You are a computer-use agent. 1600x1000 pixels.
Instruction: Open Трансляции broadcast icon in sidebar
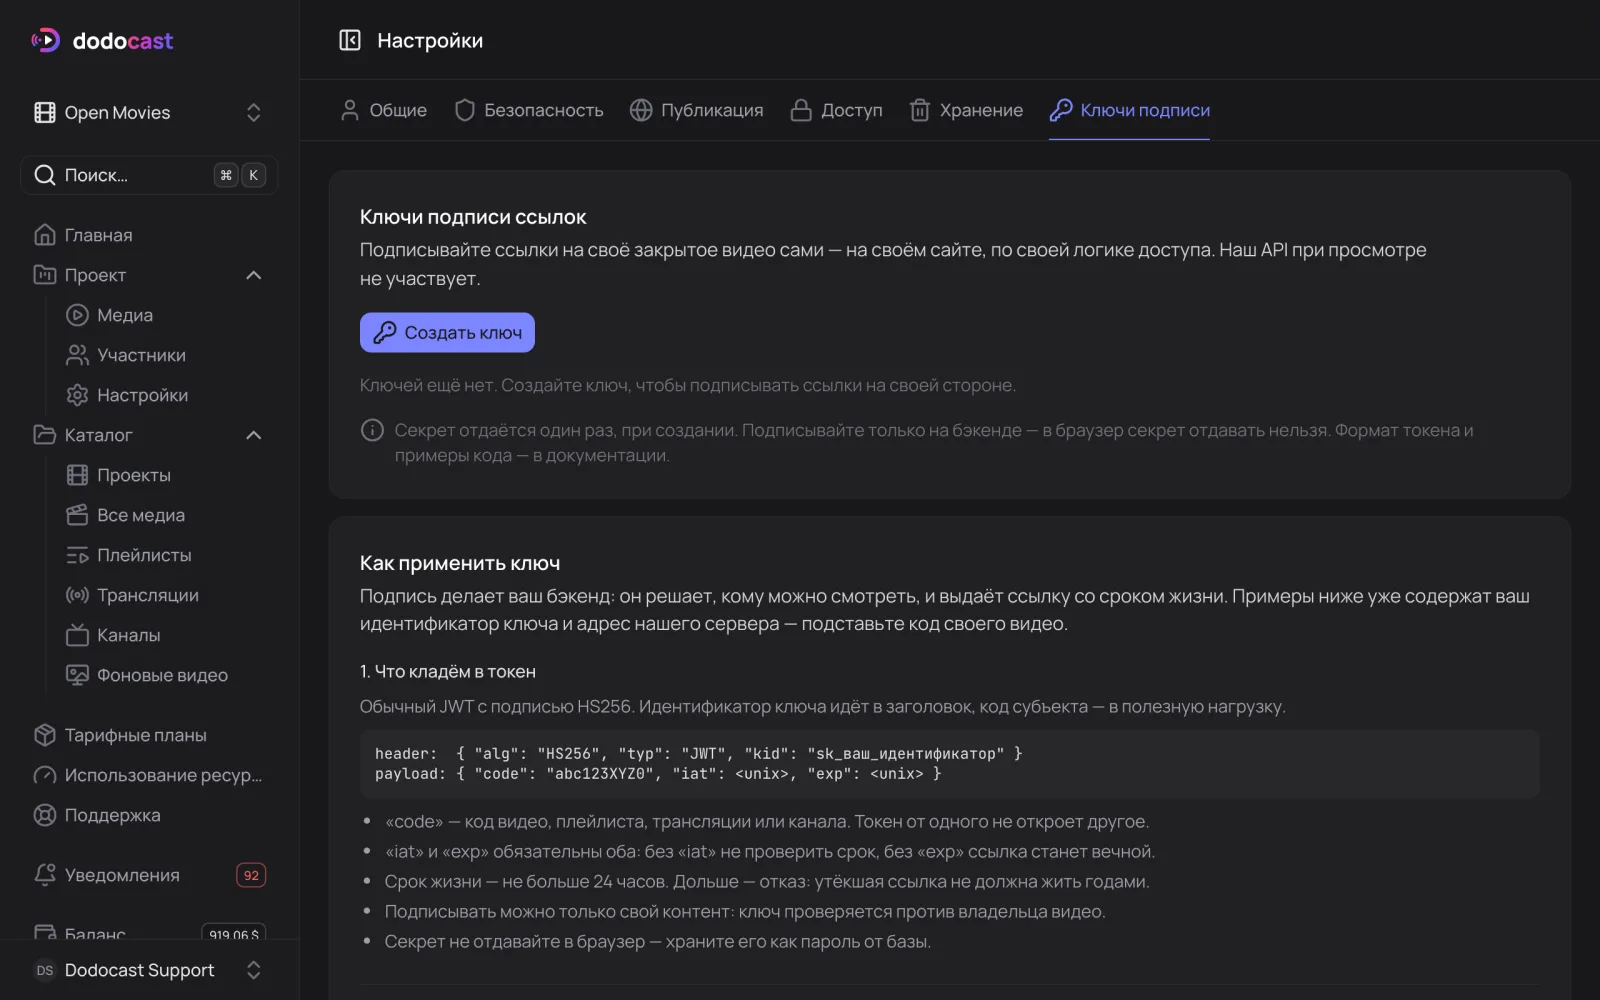(77, 595)
